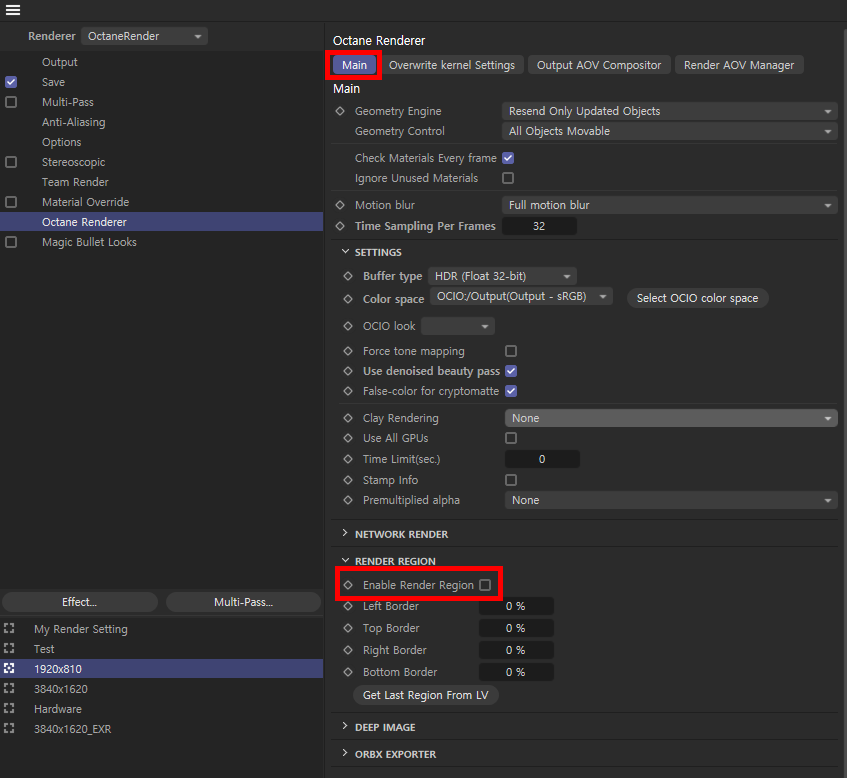Toggle Force tone mapping checkbox
Viewport: 847px width, 778px height.
tap(511, 351)
